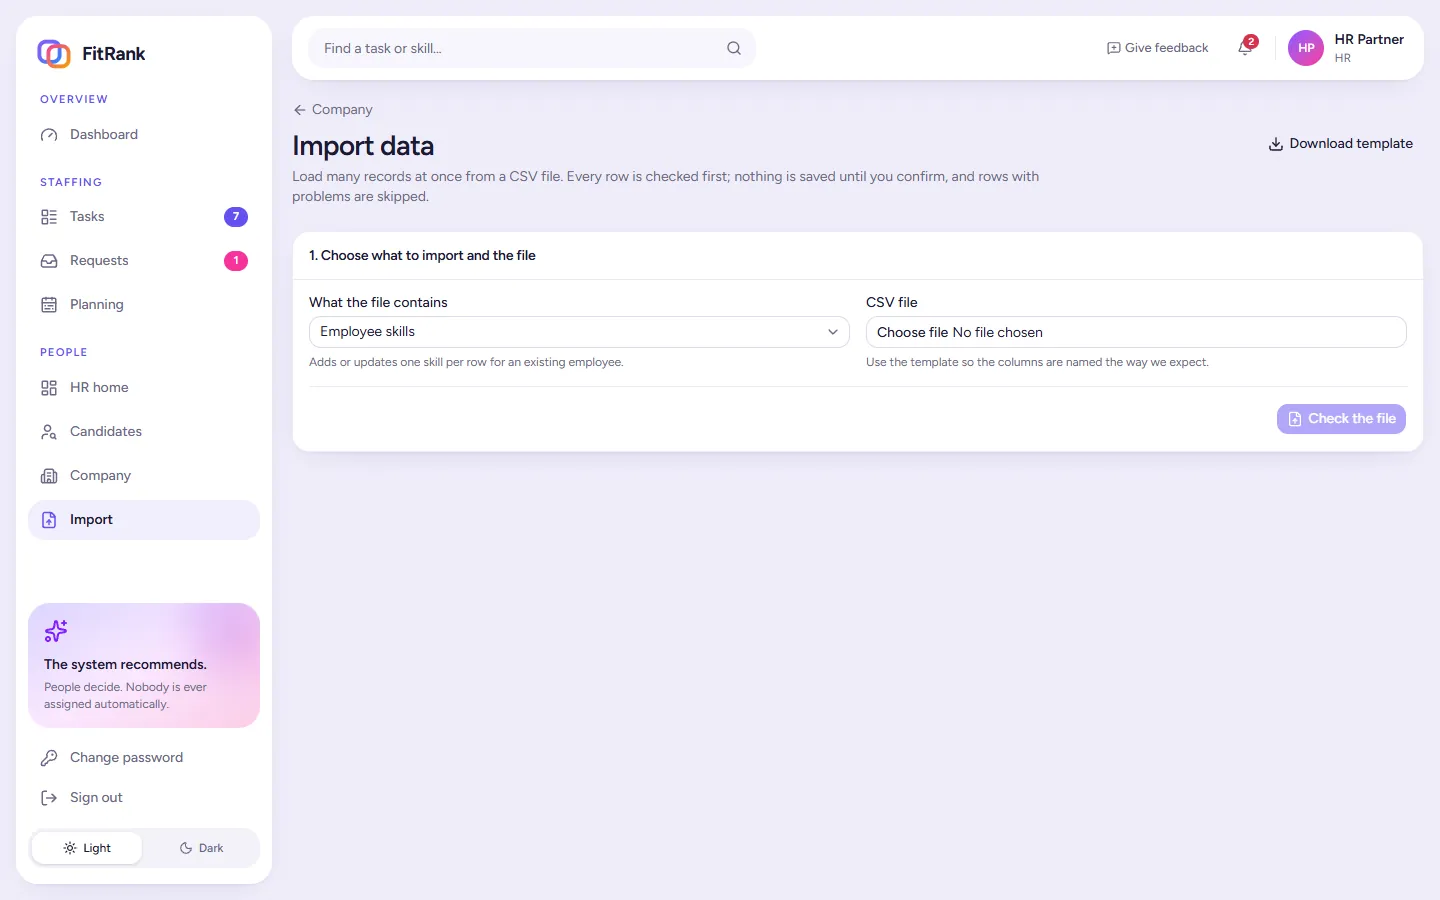The image size is (1440, 900).
Task: Click the Candidates person-search icon
Action: [x=49, y=432]
